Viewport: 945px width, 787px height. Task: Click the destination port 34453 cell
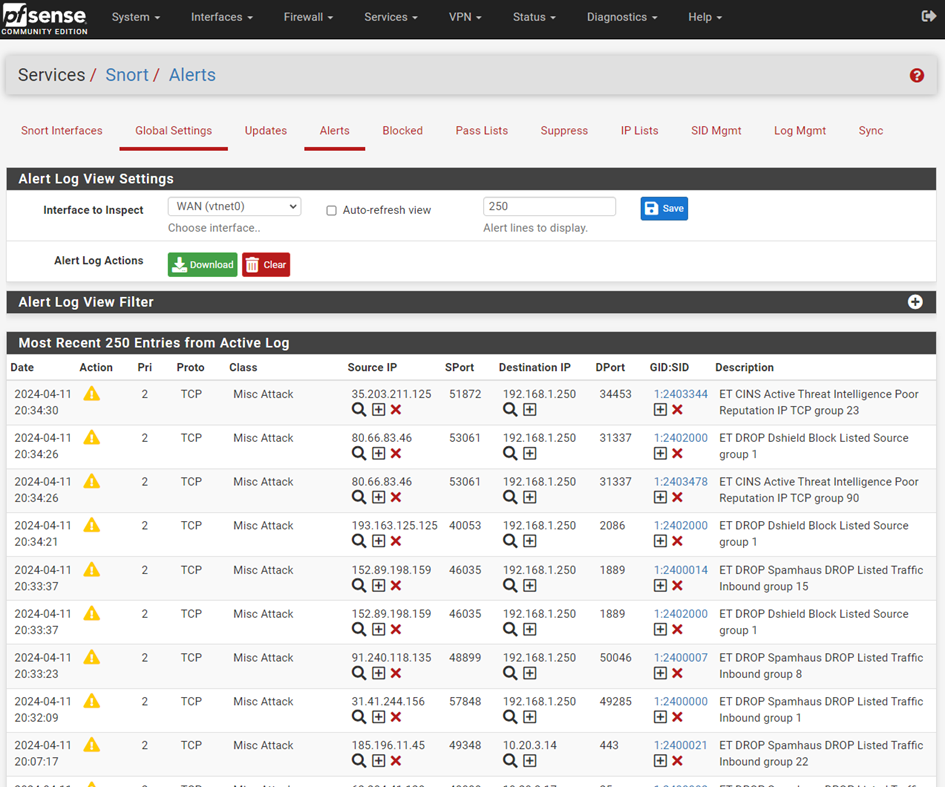point(615,394)
